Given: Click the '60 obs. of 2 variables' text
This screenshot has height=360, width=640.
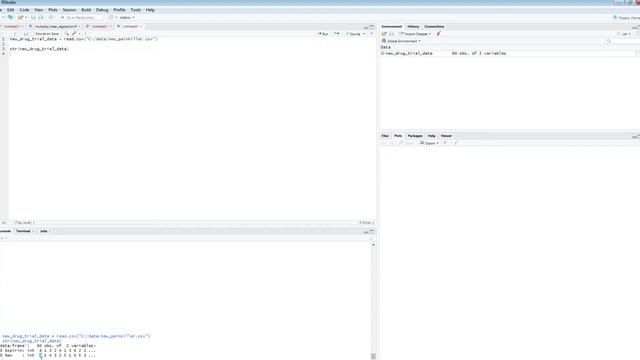Looking at the screenshot, I should tap(479, 53).
